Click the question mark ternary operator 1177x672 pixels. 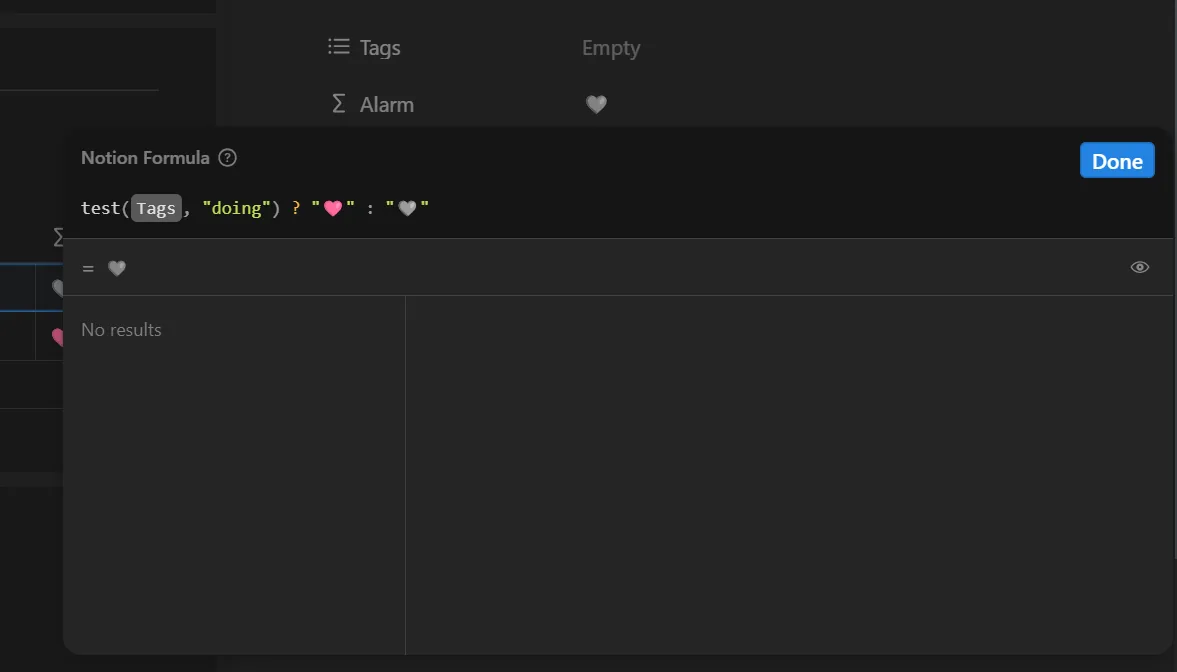[x=296, y=208]
